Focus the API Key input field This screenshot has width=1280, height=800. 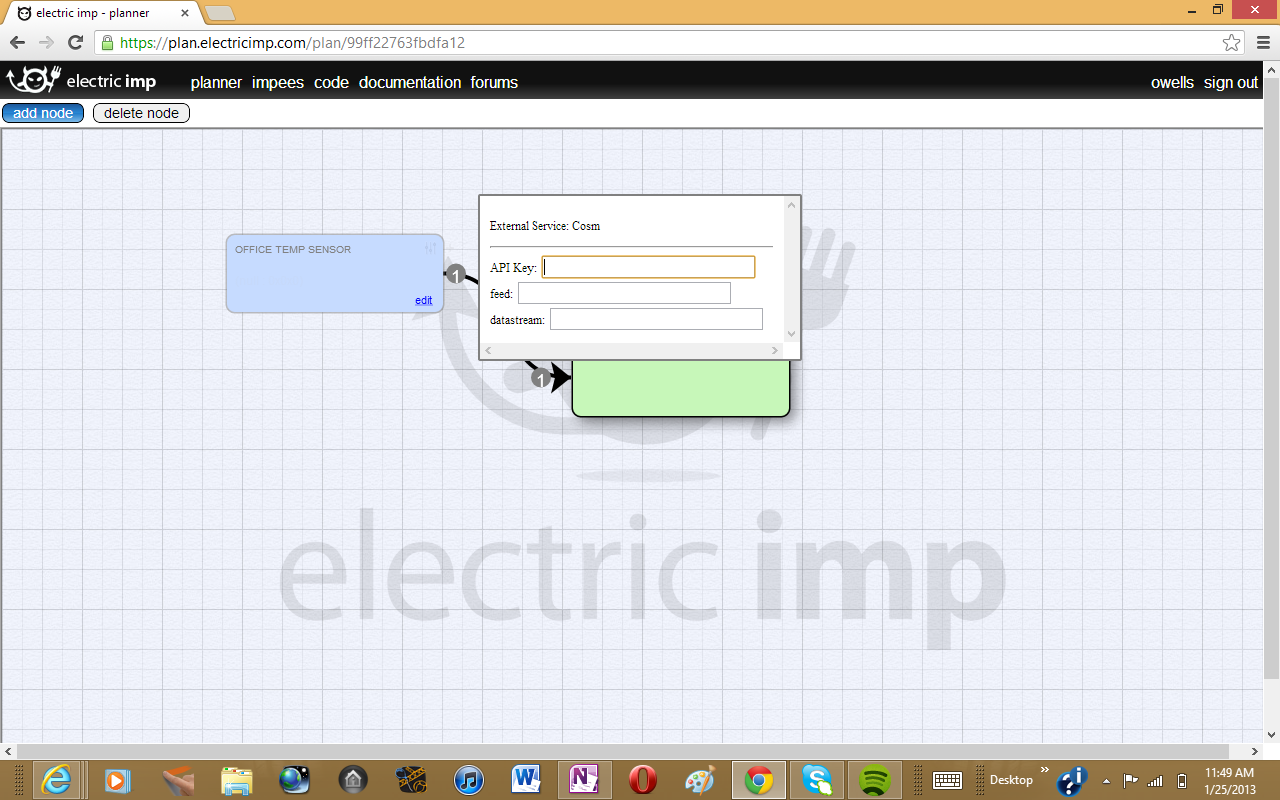point(648,267)
